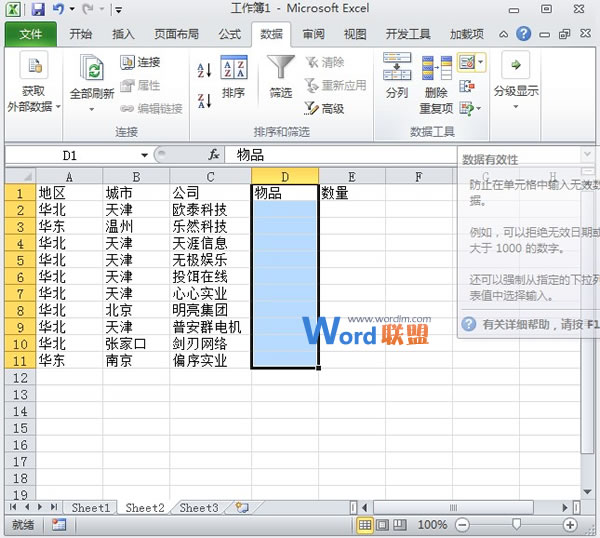Minimize the ribbon with caret icon

pos(503,34)
